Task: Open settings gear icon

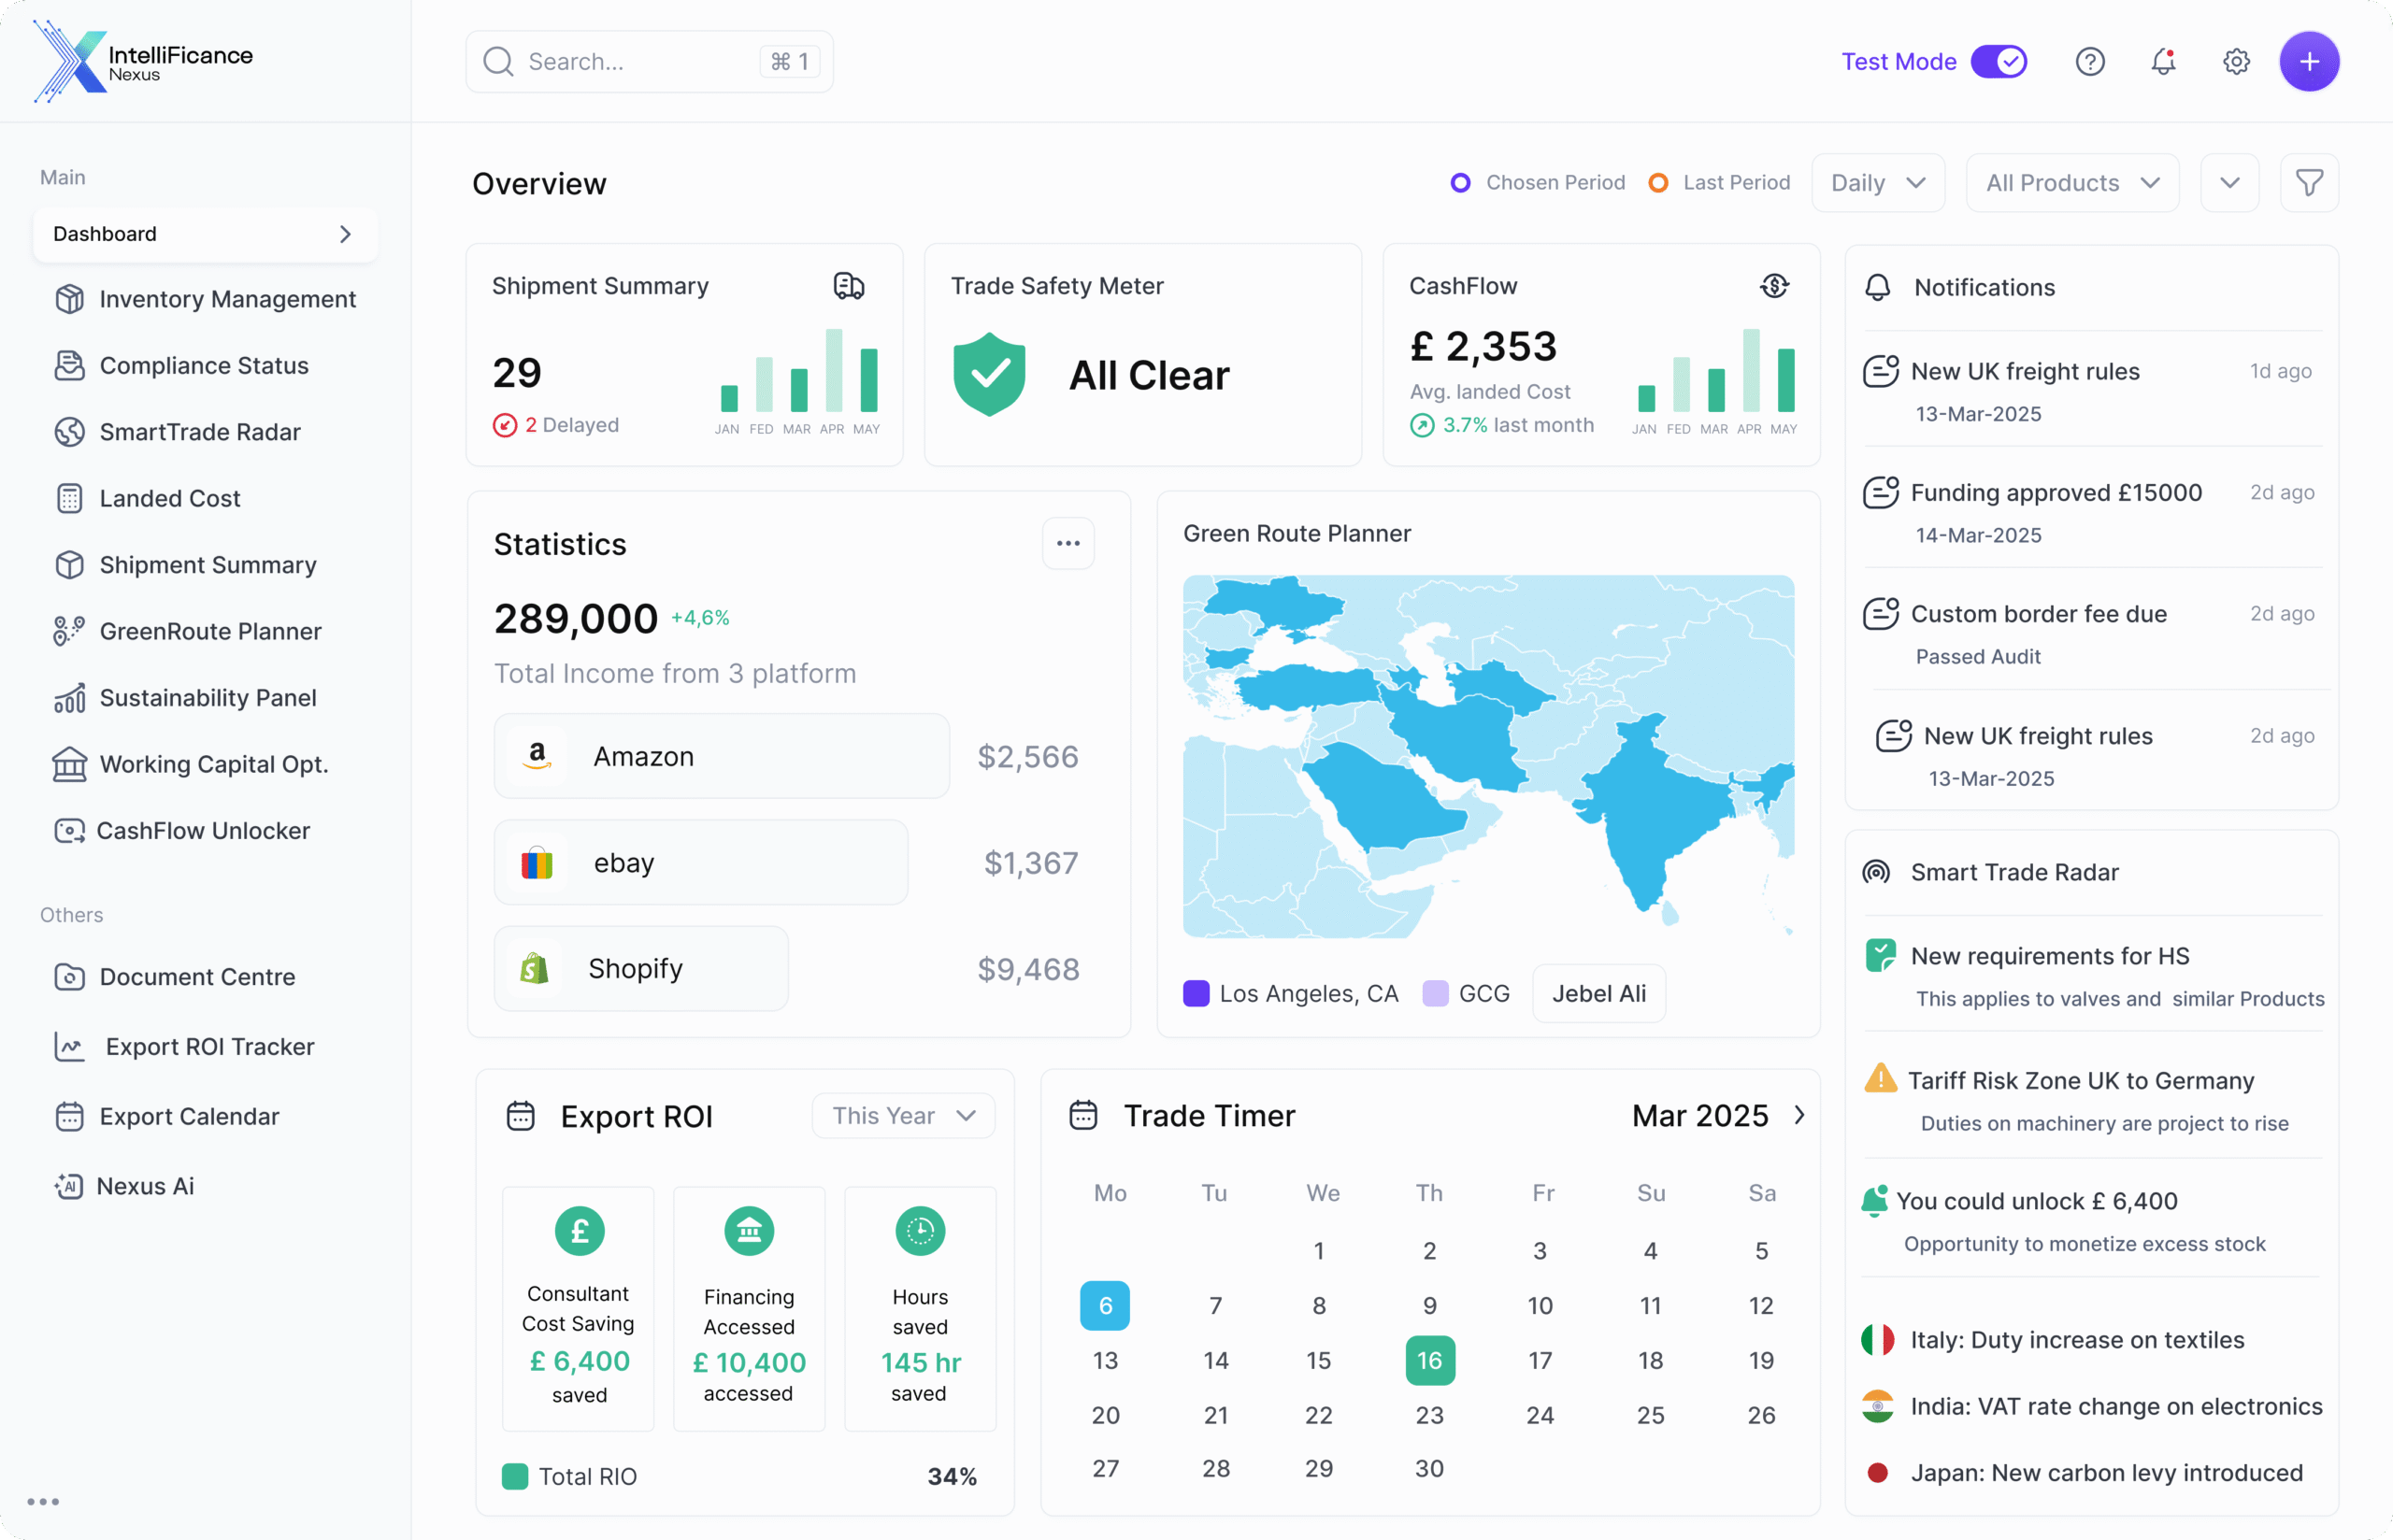Action: coord(2236,62)
